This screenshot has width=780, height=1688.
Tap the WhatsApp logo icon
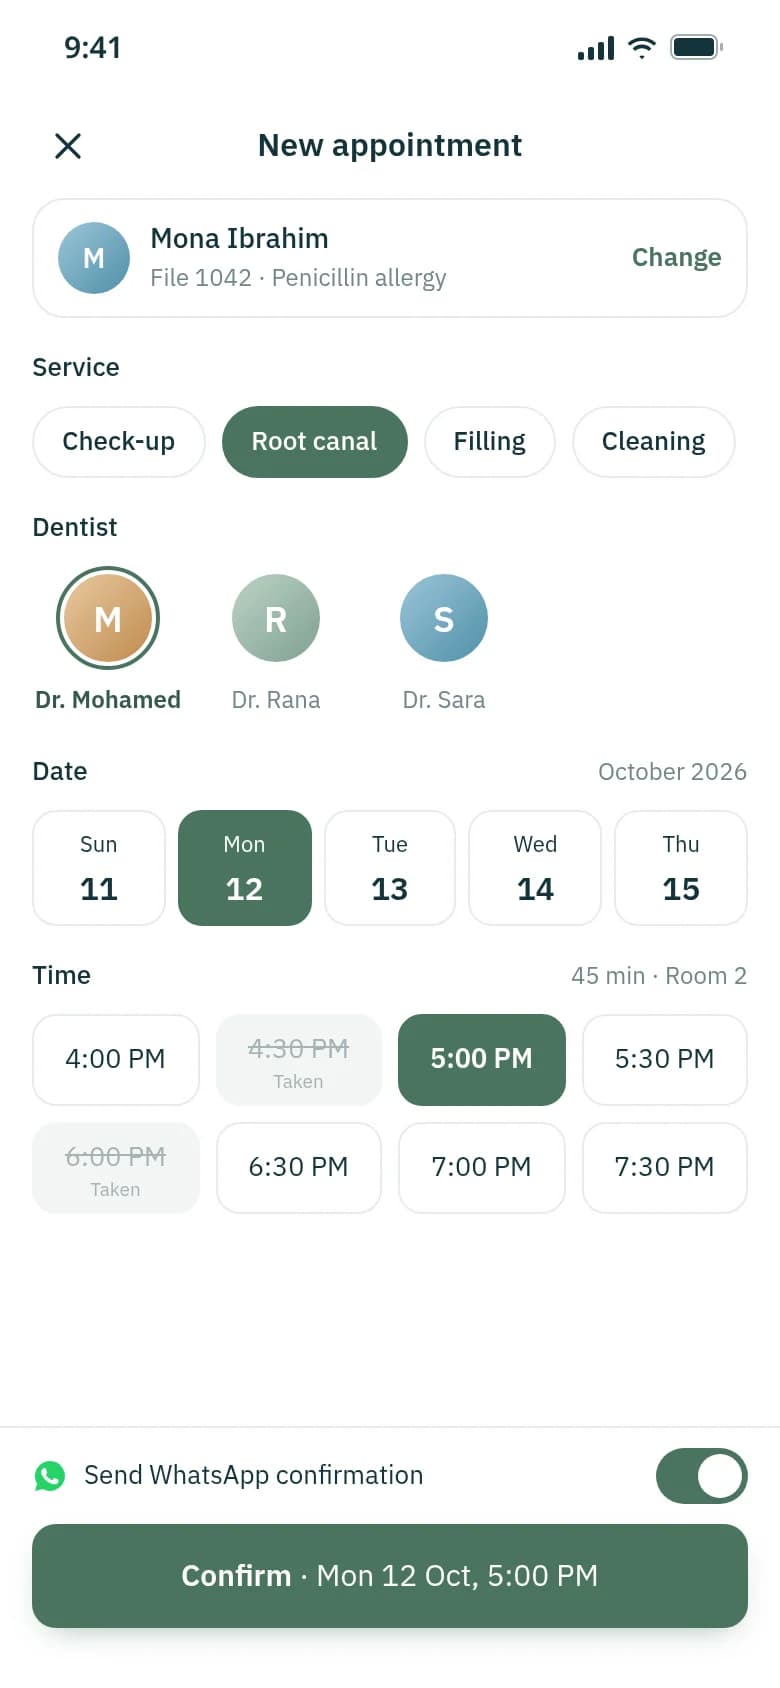50,1476
